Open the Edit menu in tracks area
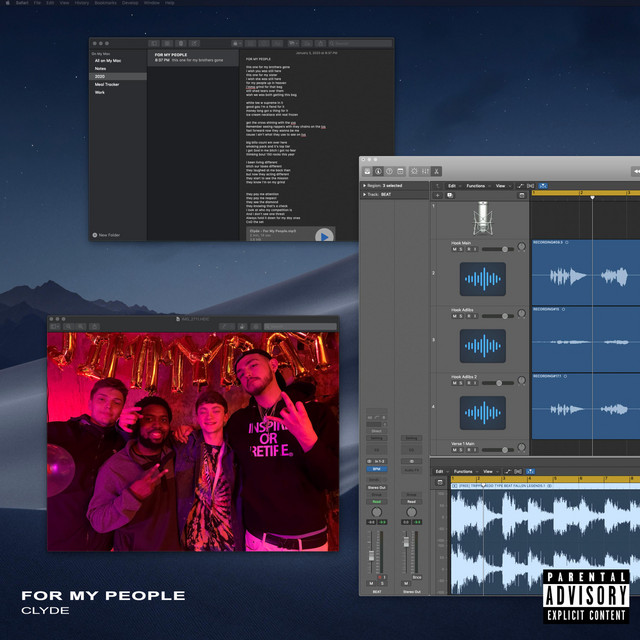Screen dimensions: 640x640 pyautogui.click(x=453, y=186)
